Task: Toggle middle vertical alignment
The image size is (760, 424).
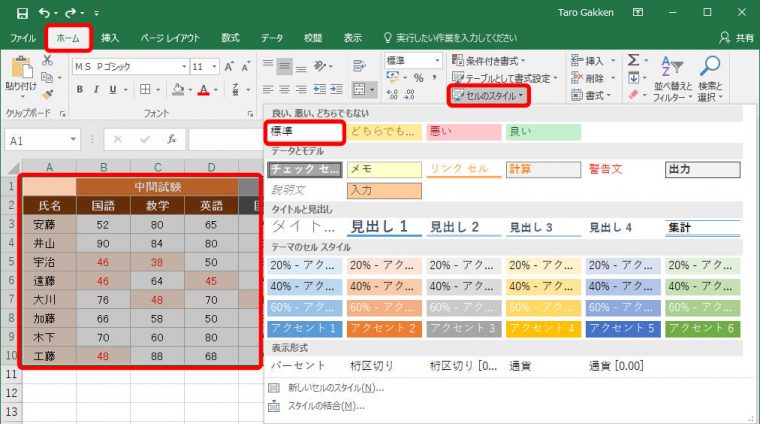Action: click(x=285, y=66)
